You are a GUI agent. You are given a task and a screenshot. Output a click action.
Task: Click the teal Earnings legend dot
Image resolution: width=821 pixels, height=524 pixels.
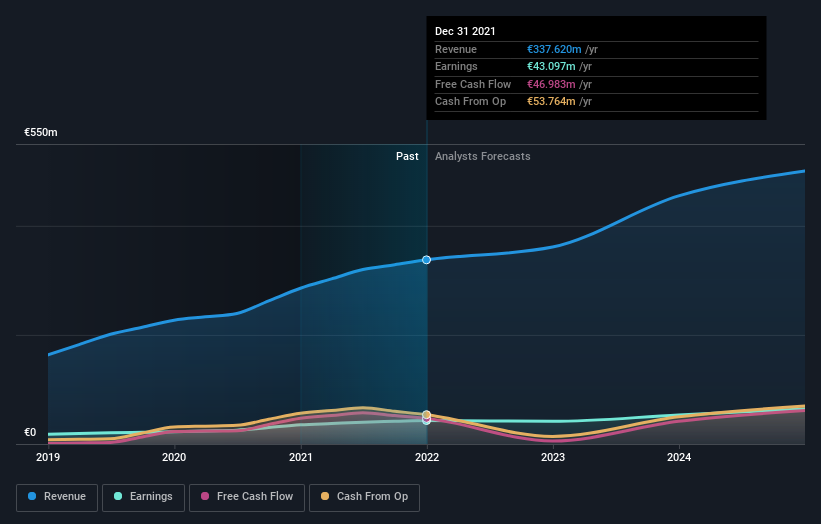pos(118,496)
